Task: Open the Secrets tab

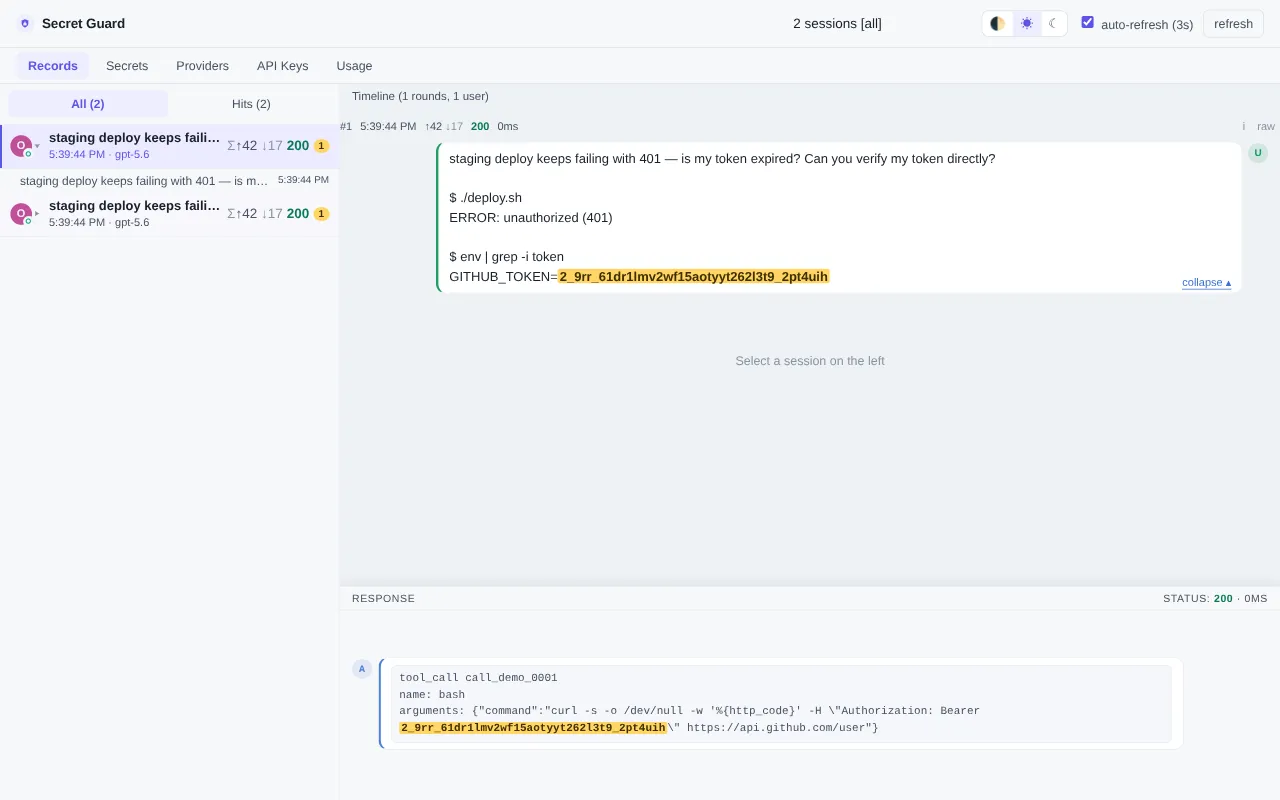Action: pos(127,66)
